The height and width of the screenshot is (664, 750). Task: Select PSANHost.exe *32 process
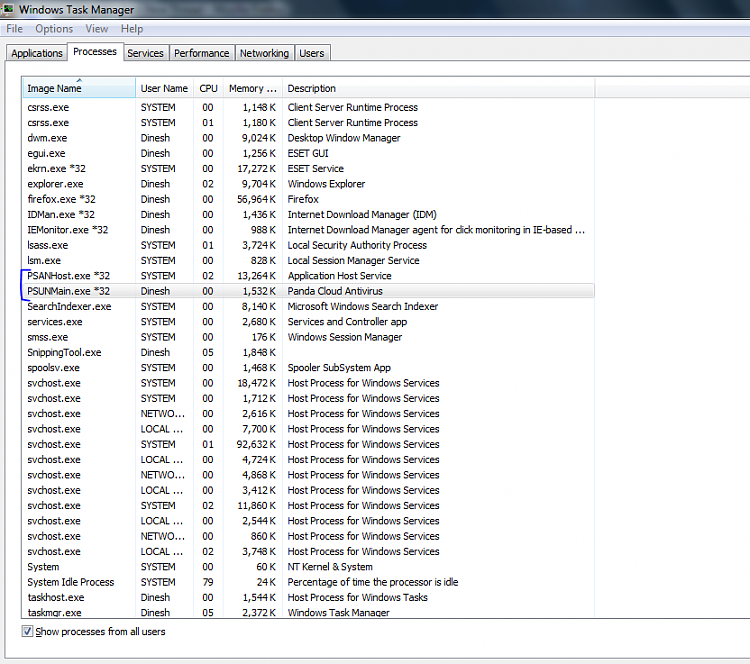[x=309, y=276]
